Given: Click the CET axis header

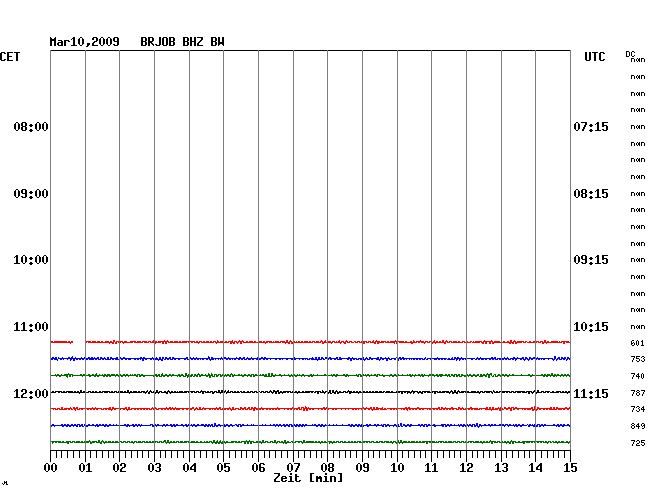Looking at the screenshot, I should [x=10, y=57].
